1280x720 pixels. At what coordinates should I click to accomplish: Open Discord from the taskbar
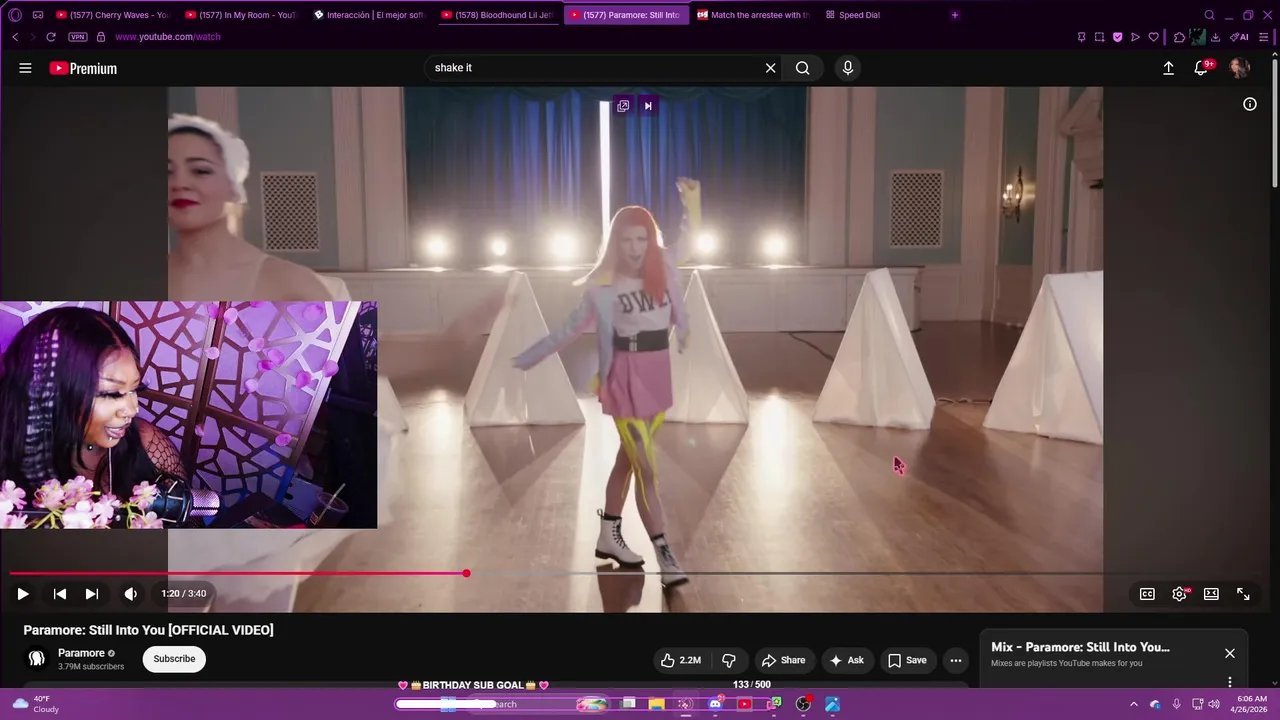[715, 704]
